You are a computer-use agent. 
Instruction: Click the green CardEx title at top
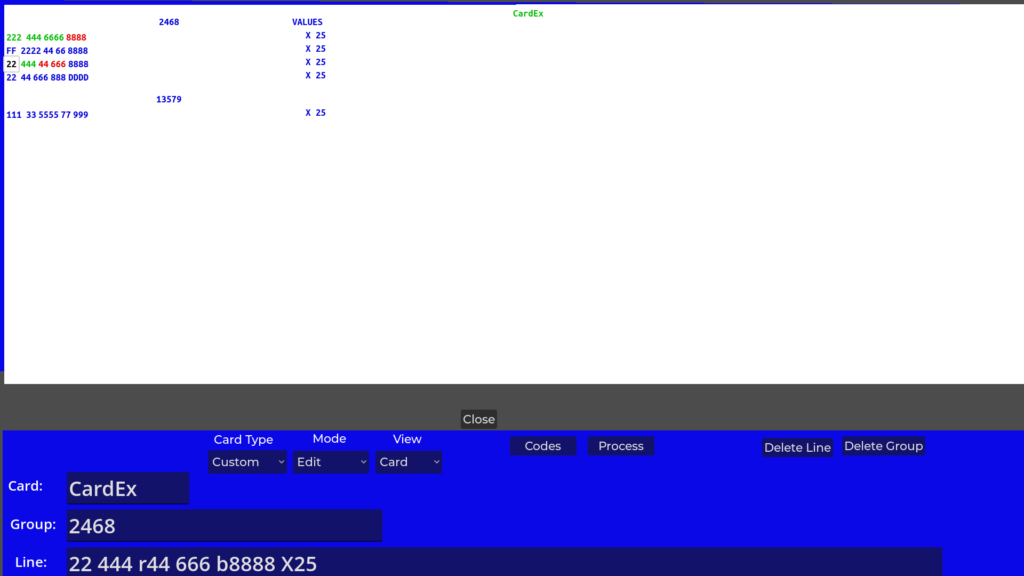pyautogui.click(x=528, y=14)
